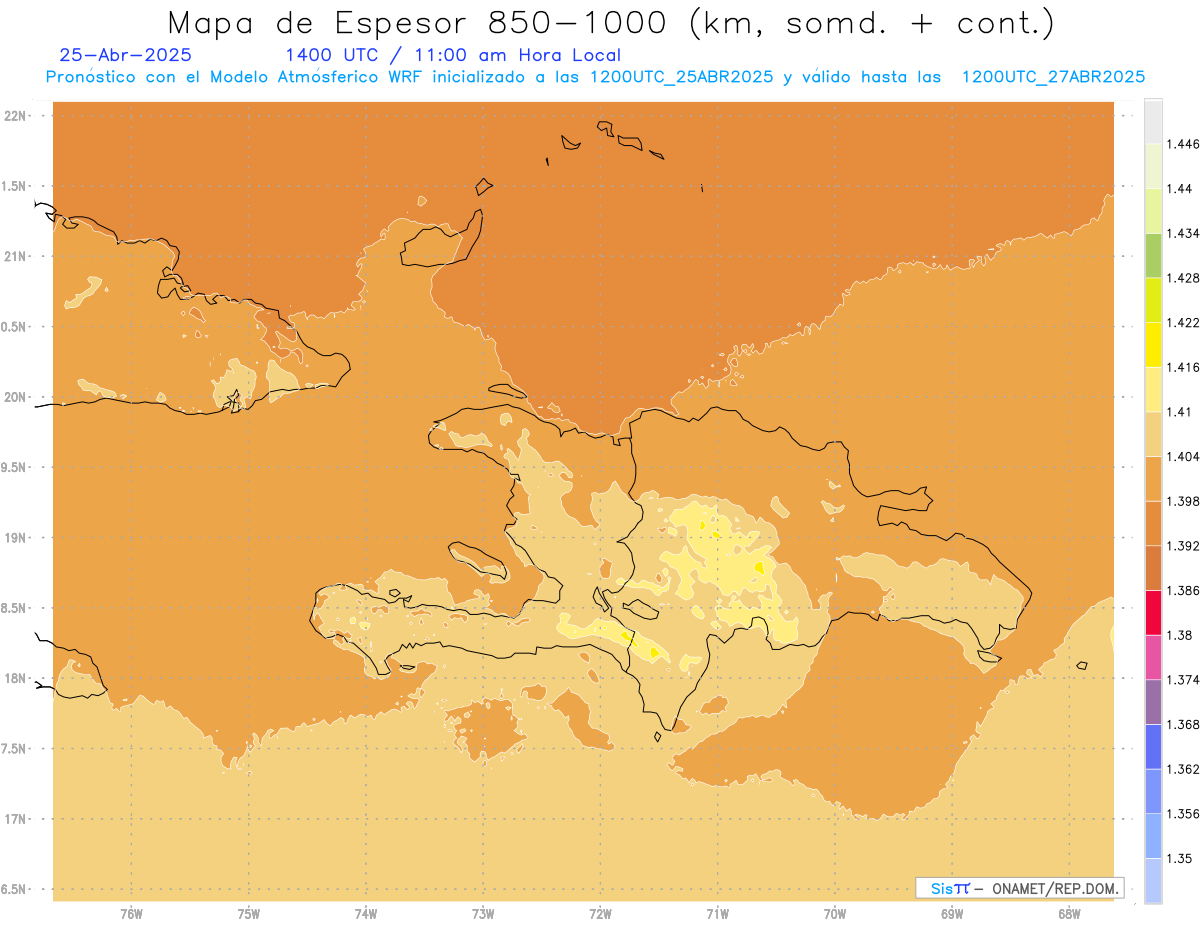Click the legend value 1.392
The image size is (1200, 927).
(1183, 546)
